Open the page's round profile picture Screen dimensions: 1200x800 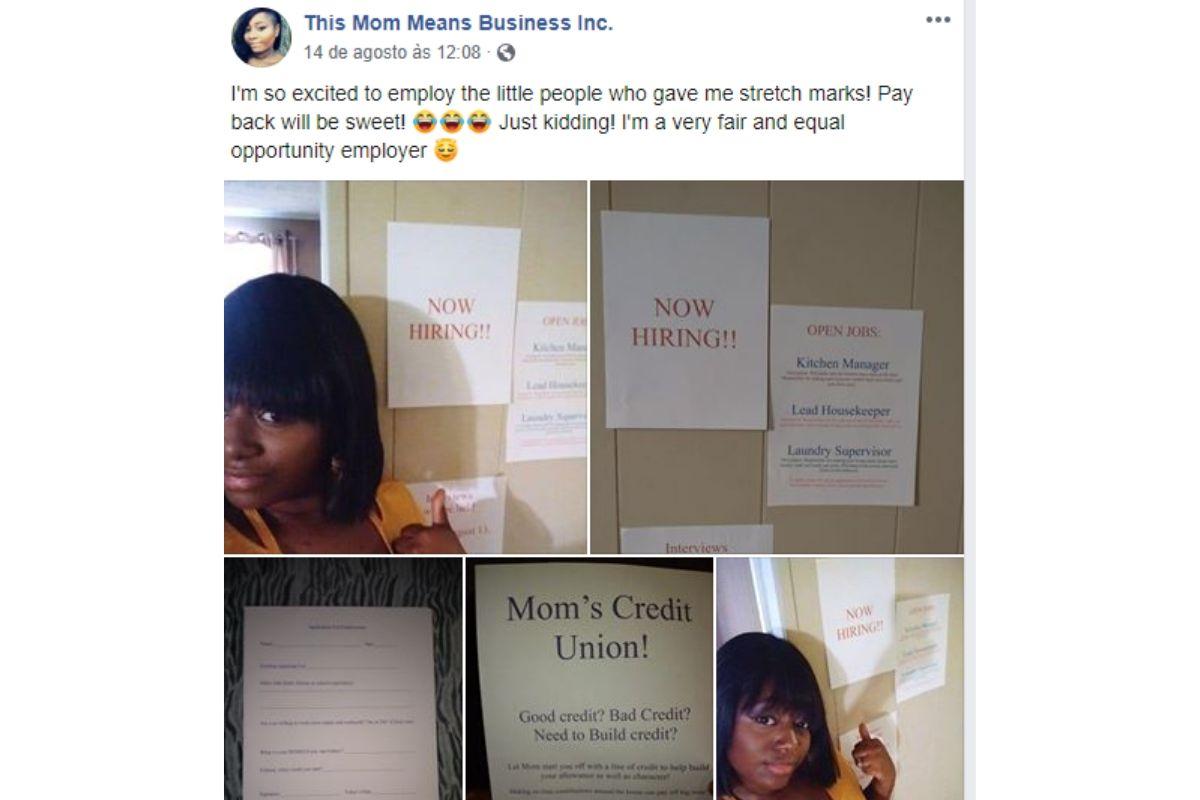[261, 37]
